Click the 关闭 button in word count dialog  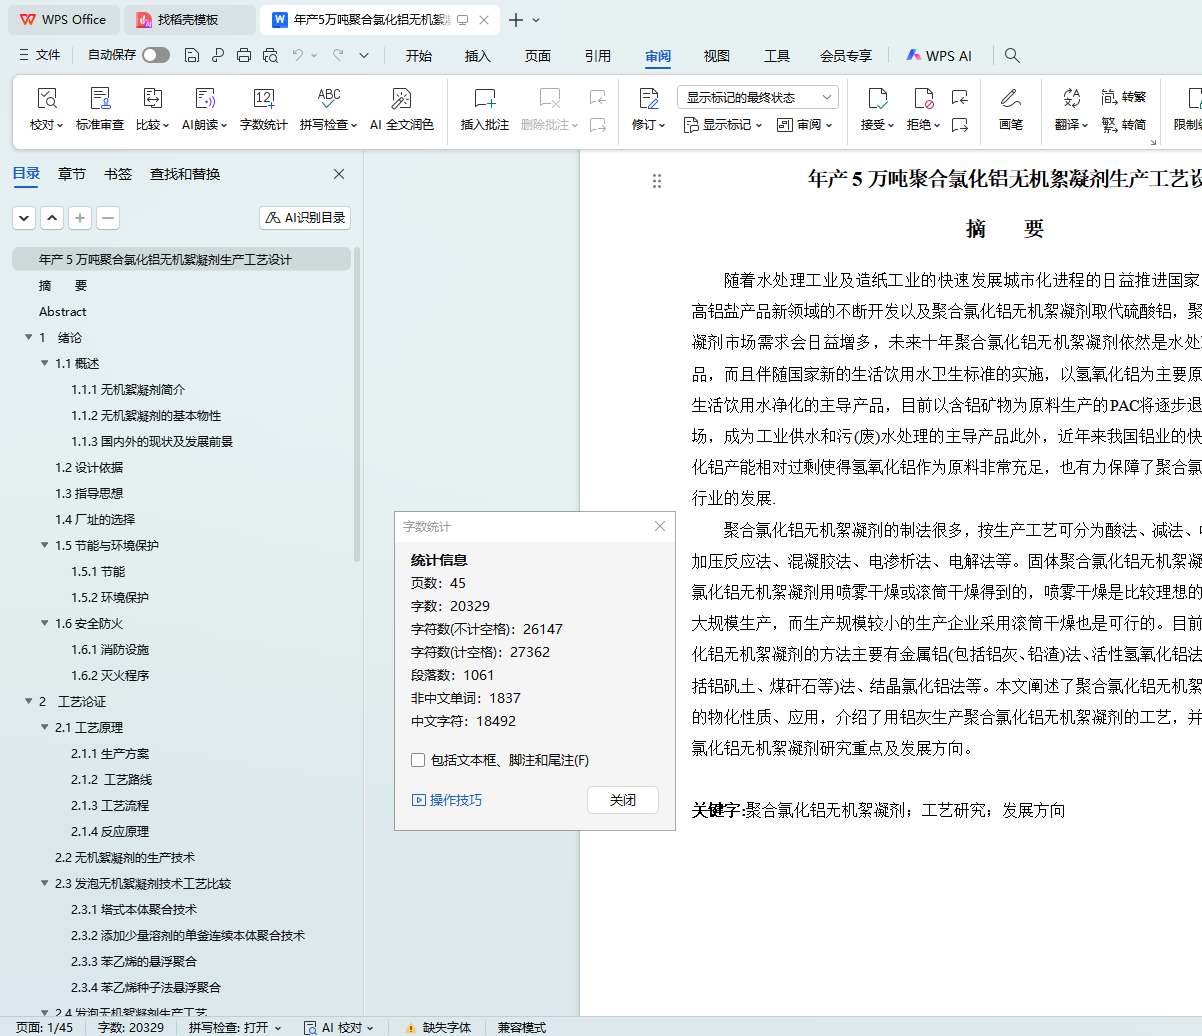622,800
